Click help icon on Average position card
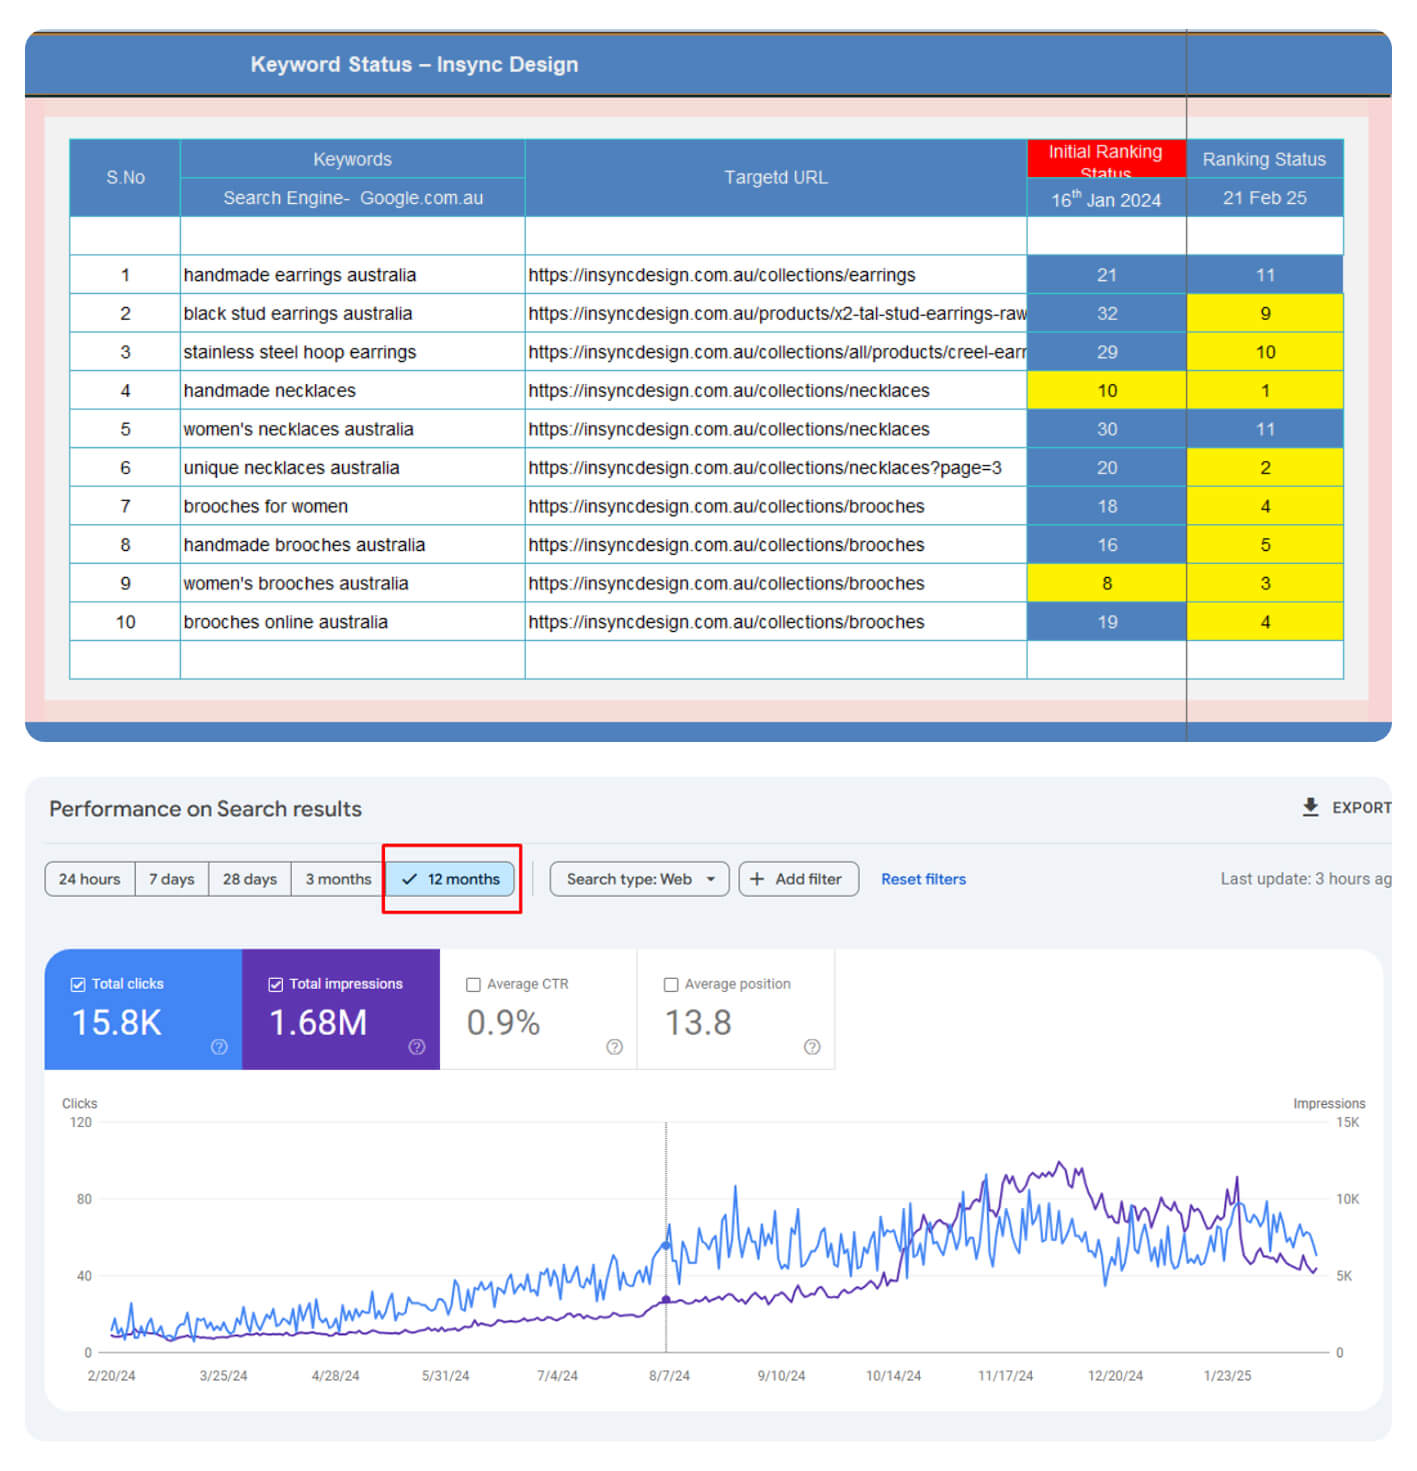The width and height of the screenshot is (1417, 1471). [x=812, y=1046]
